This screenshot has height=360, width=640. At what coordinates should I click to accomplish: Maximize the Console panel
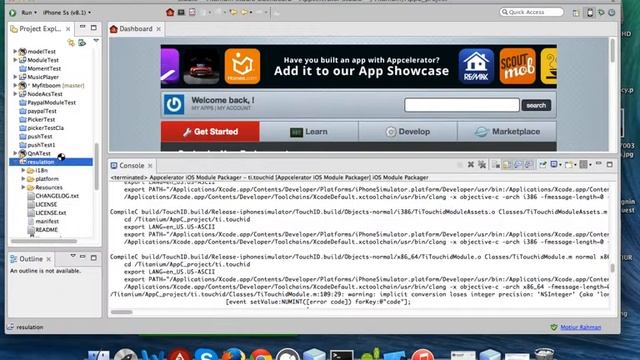point(610,164)
